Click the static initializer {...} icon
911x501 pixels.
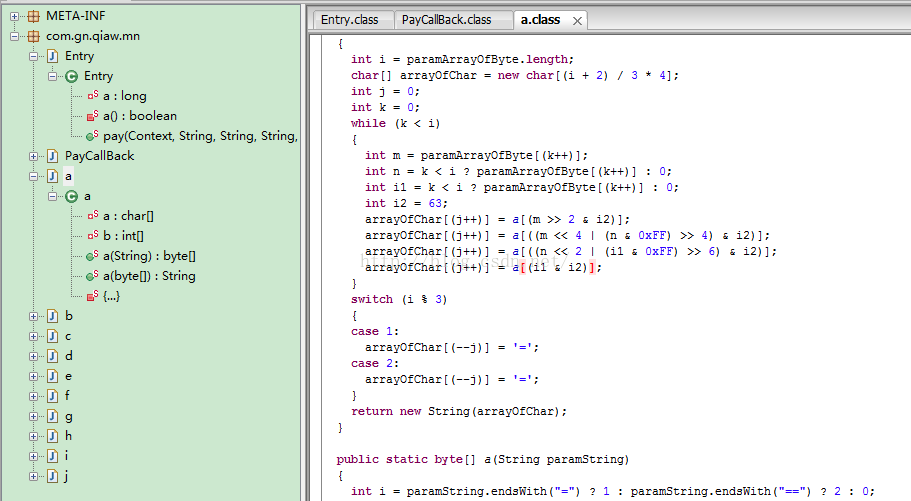coord(92,296)
